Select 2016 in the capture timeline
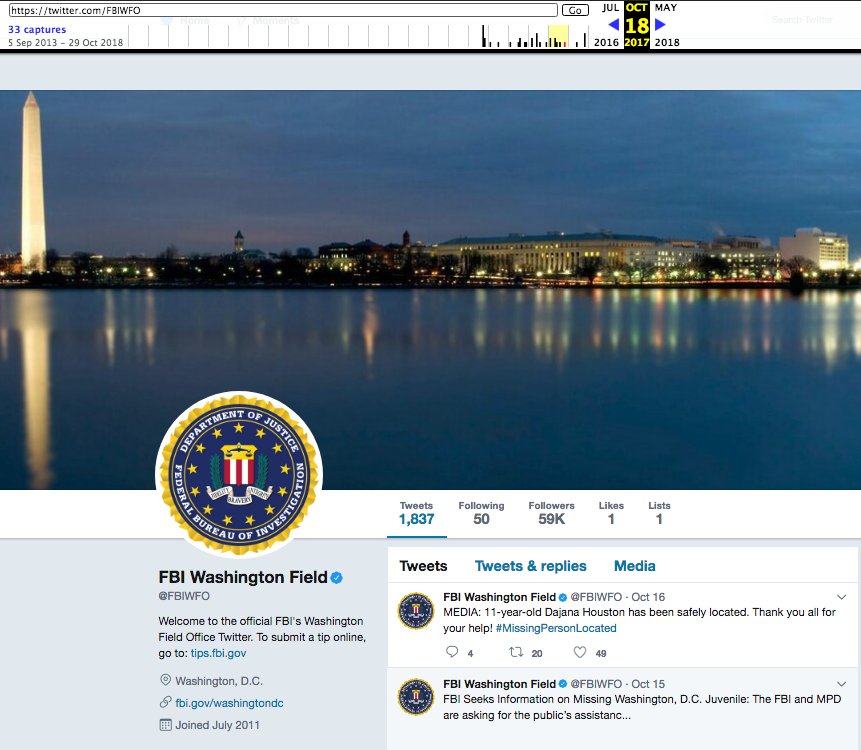This screenshot has width=861, height=750. point(606,42)
